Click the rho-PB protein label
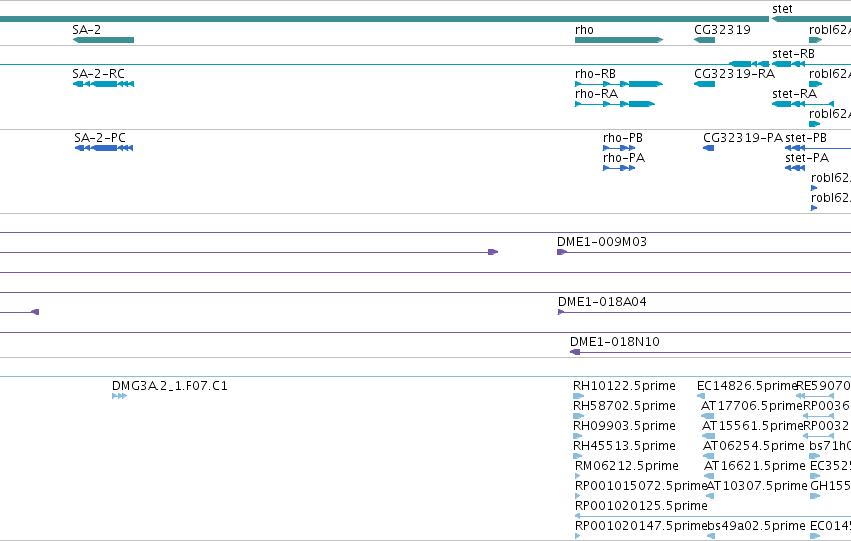 click(x=623, y=138)
